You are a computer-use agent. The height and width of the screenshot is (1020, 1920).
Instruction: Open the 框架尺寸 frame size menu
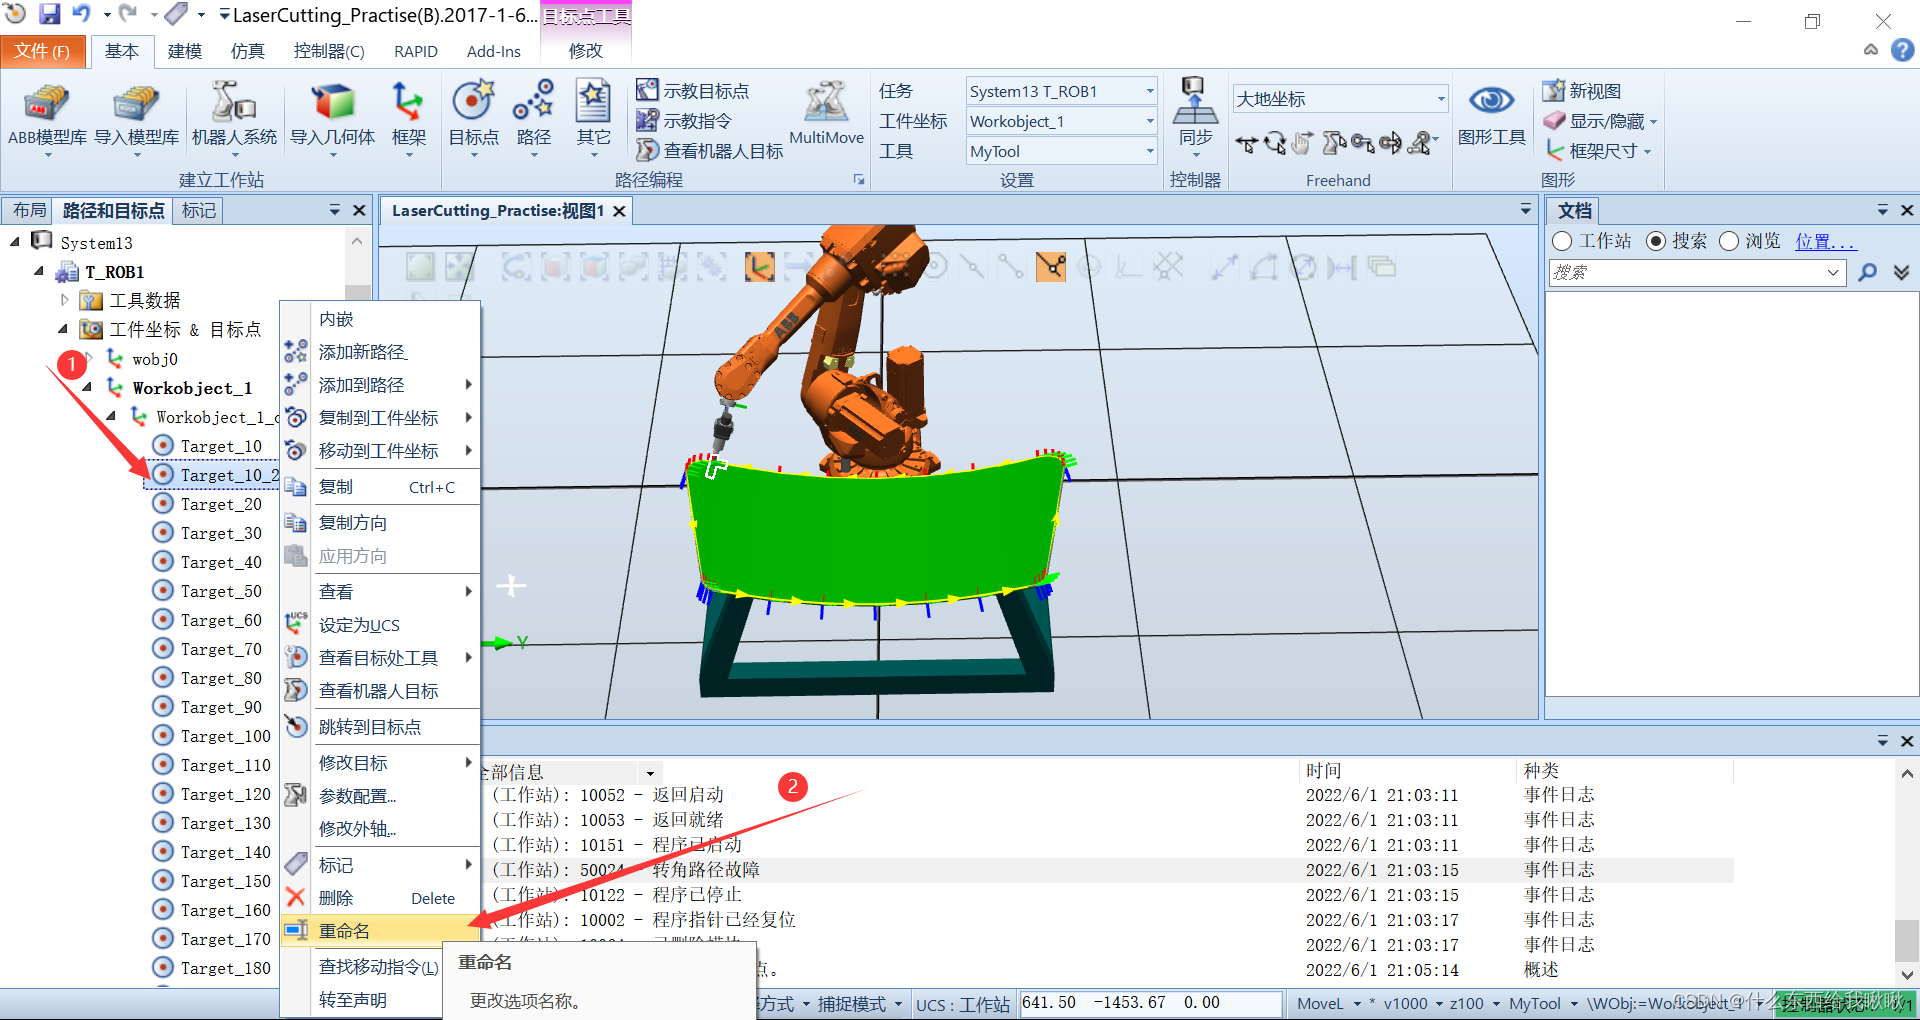pyautogui.click(x=1598, y=151)
